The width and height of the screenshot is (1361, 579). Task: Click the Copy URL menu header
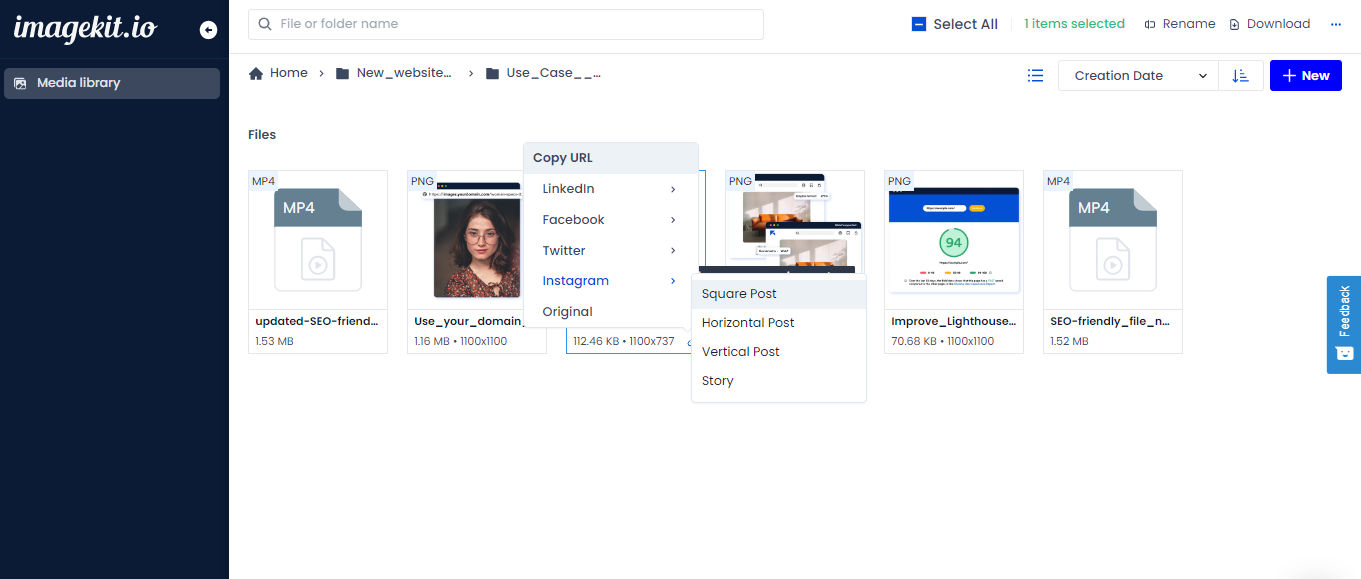[611, 158]
